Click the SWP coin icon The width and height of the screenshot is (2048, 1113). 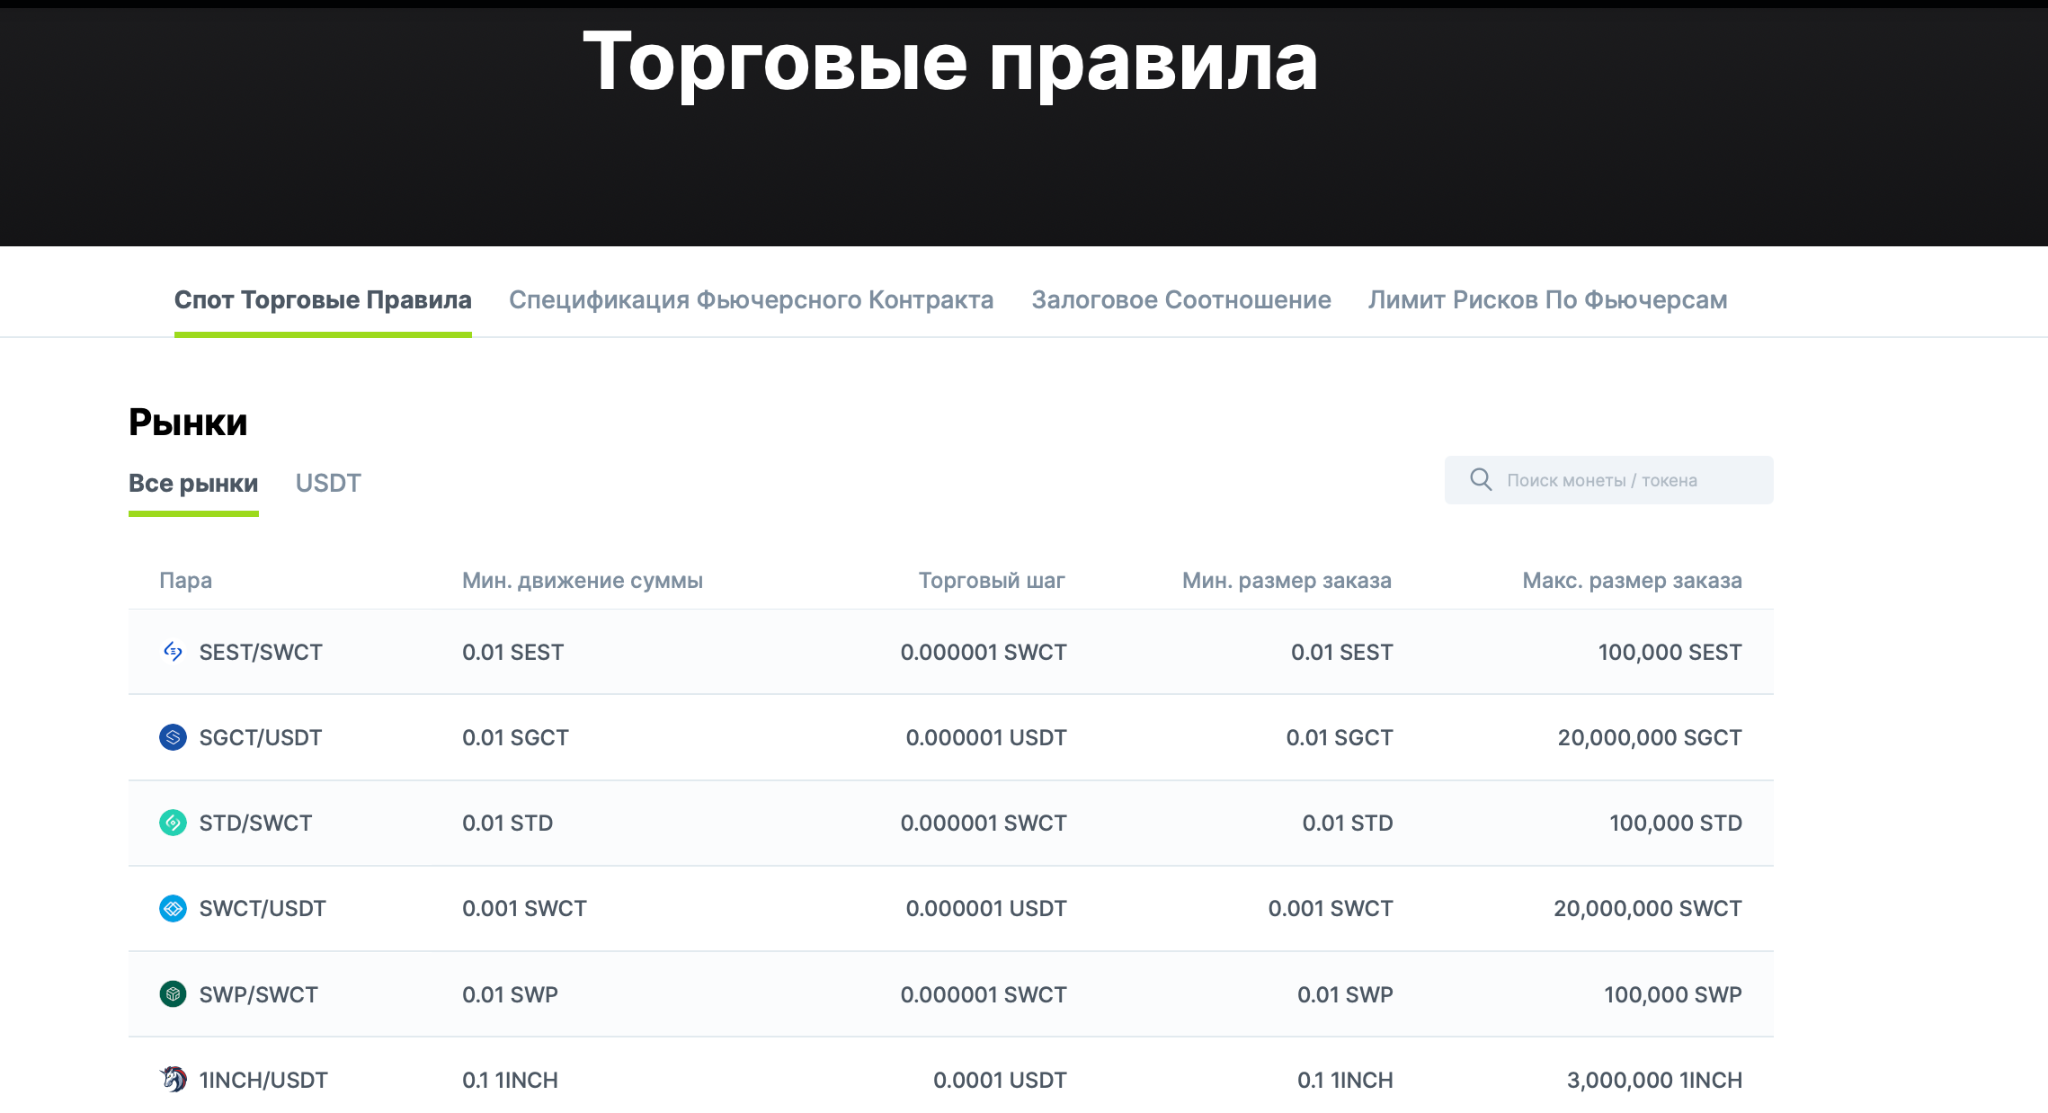coord(173,994)
